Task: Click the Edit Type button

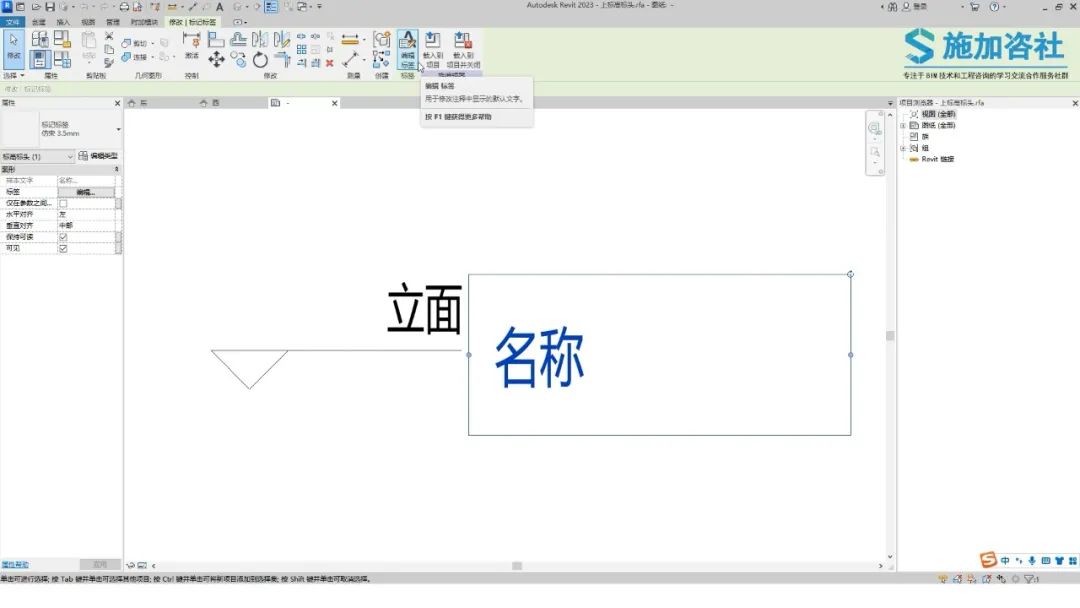Action: point(98,156)
